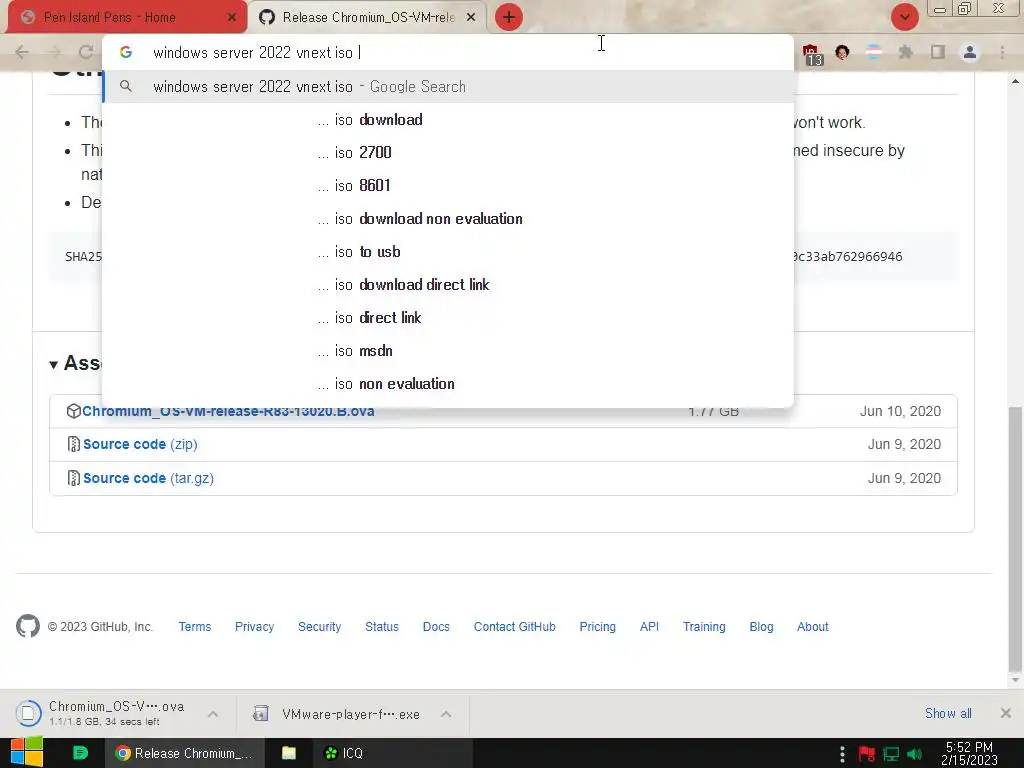This screenshot has width=1024, height=768.
Task: Download Source code (tar.gz)
Action: tap(148, 478)
